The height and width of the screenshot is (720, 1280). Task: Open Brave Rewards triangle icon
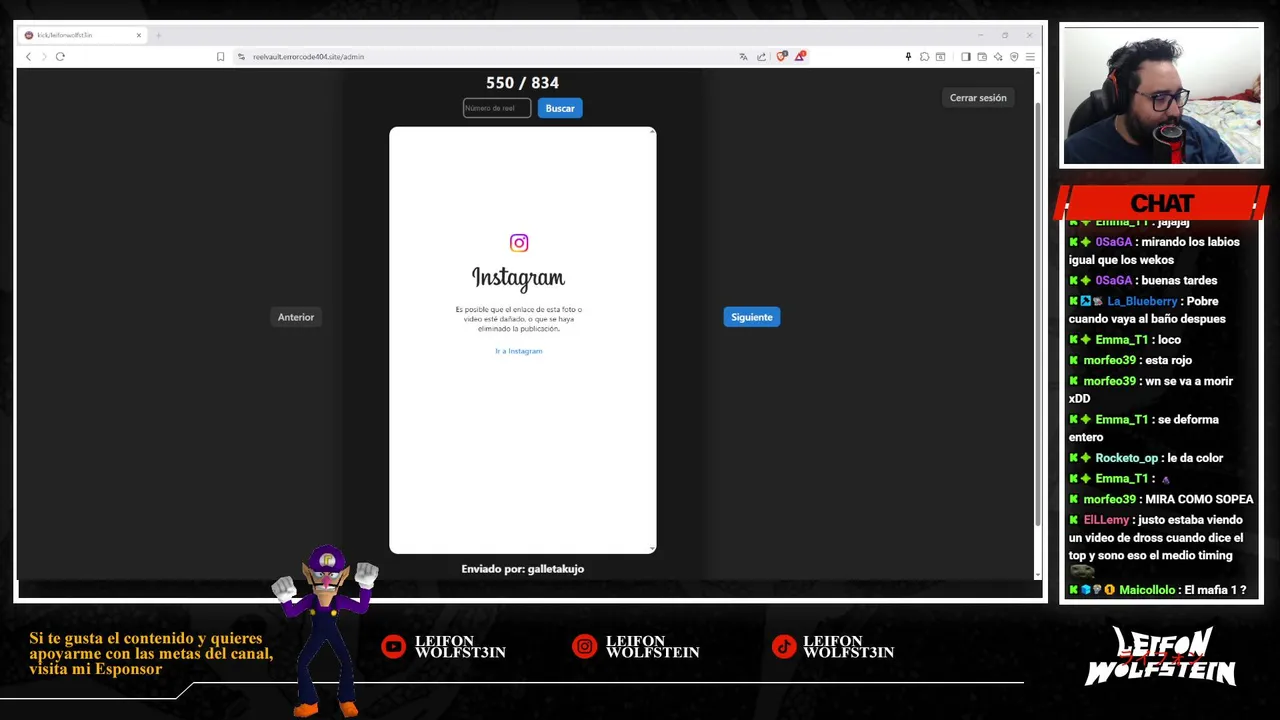(x=800, y=56)
